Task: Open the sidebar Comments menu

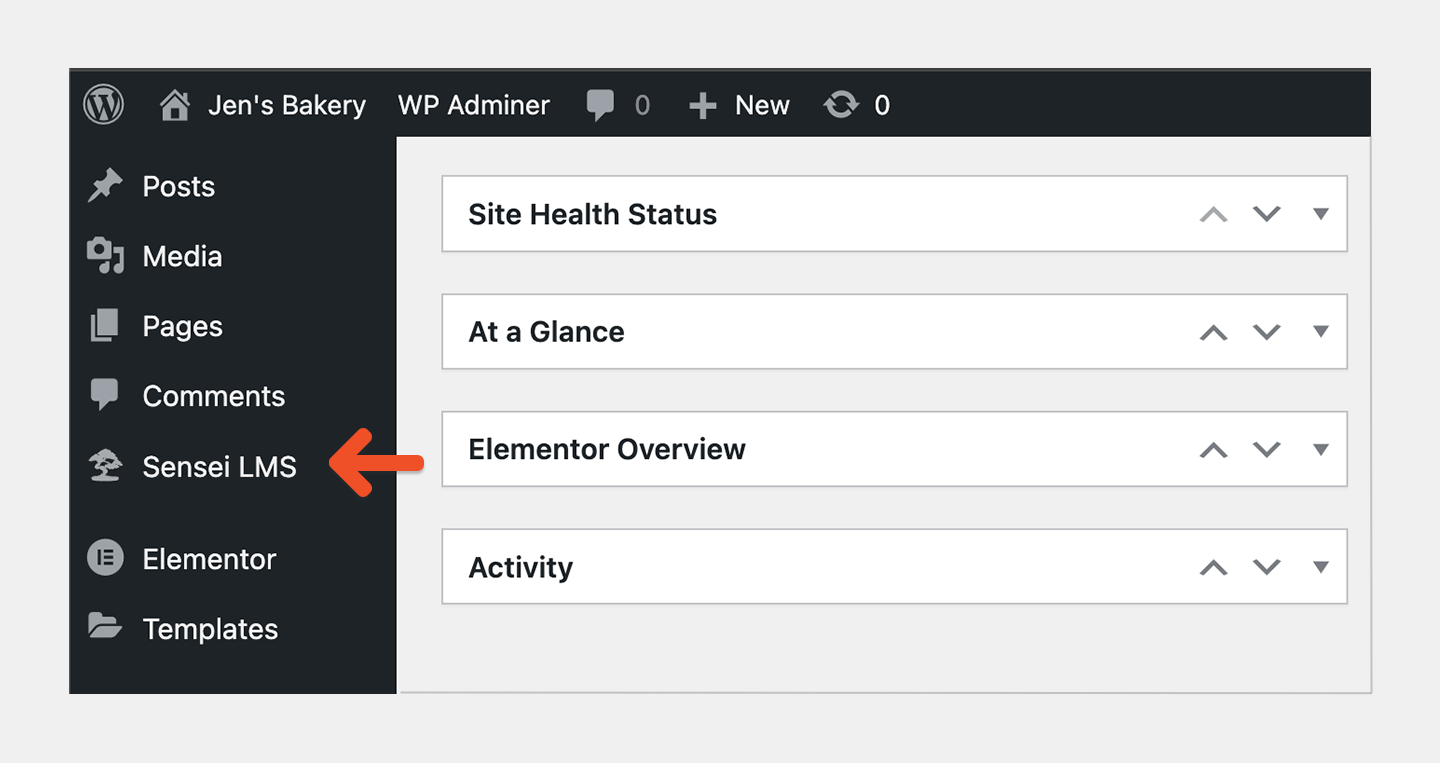Action: (214, 396)
